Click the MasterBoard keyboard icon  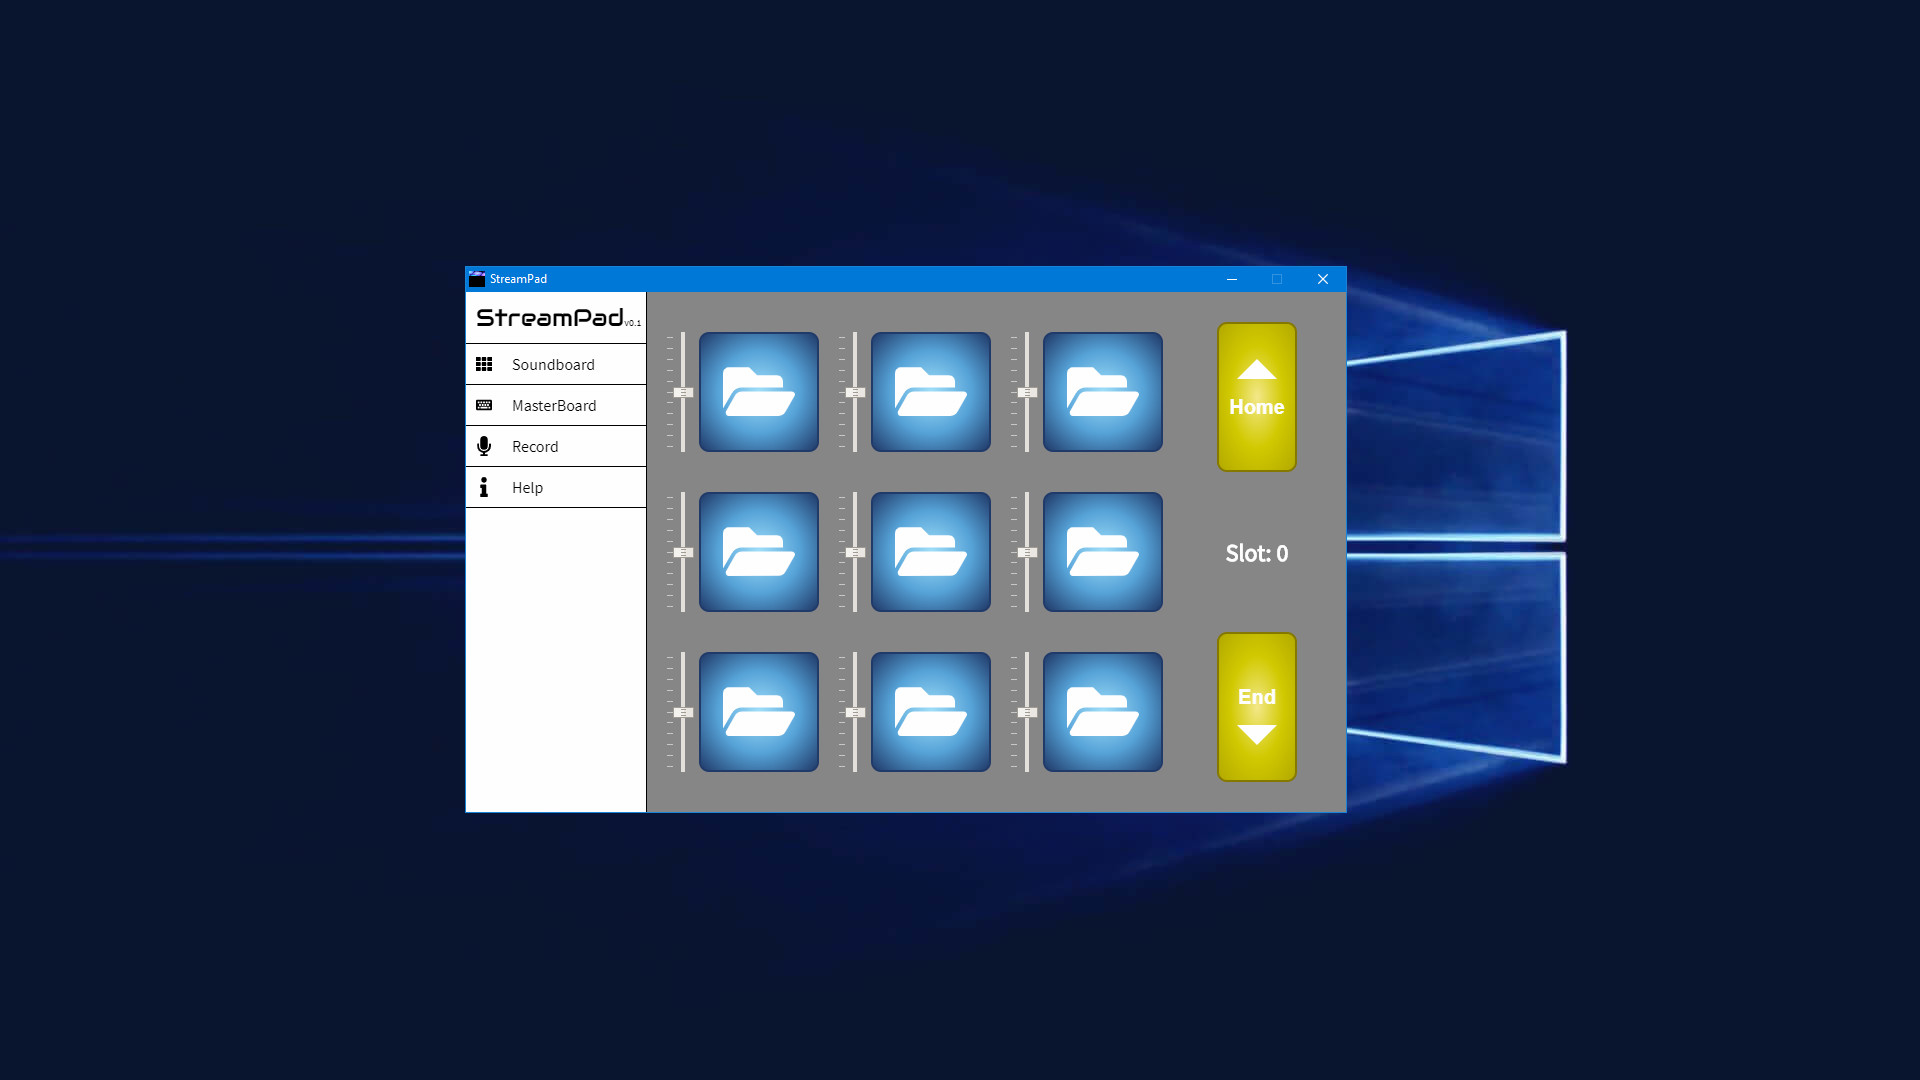[x=484, y=405]
